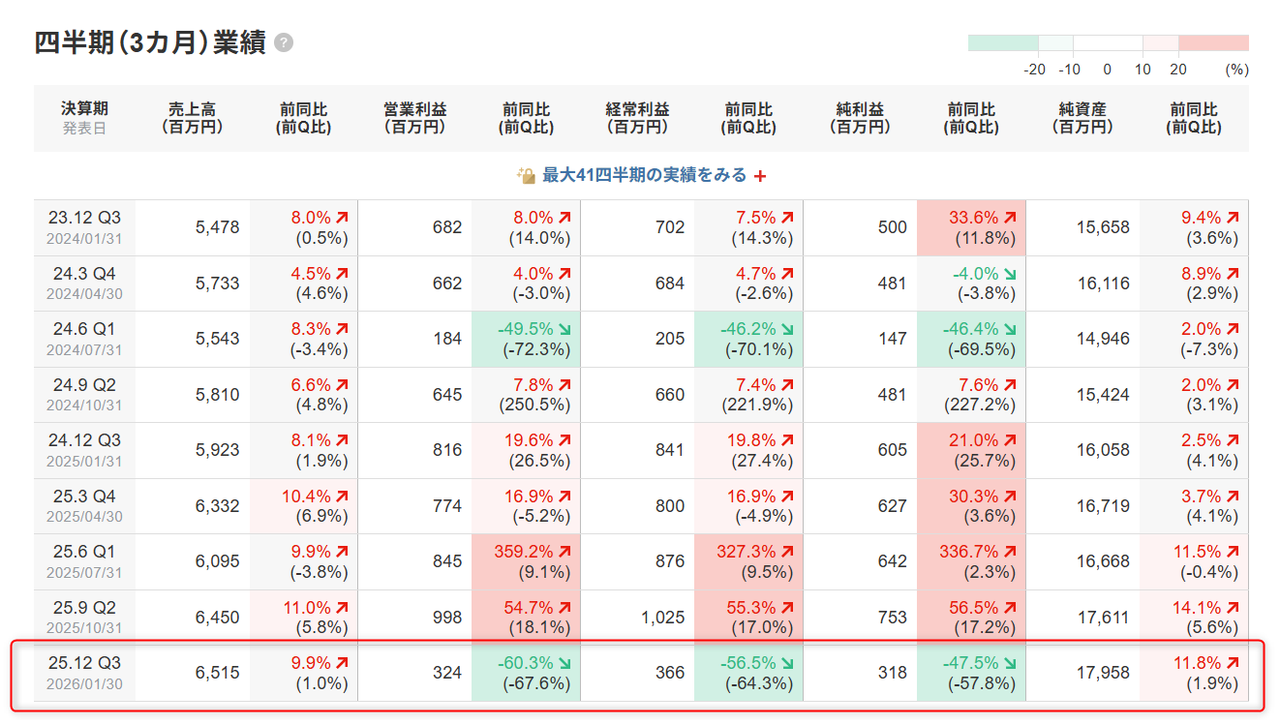The height and width of the screenshot is (720, 1280).
Task: Click the red up arrow beside 359.2%
Action: [x=565, y=552]
